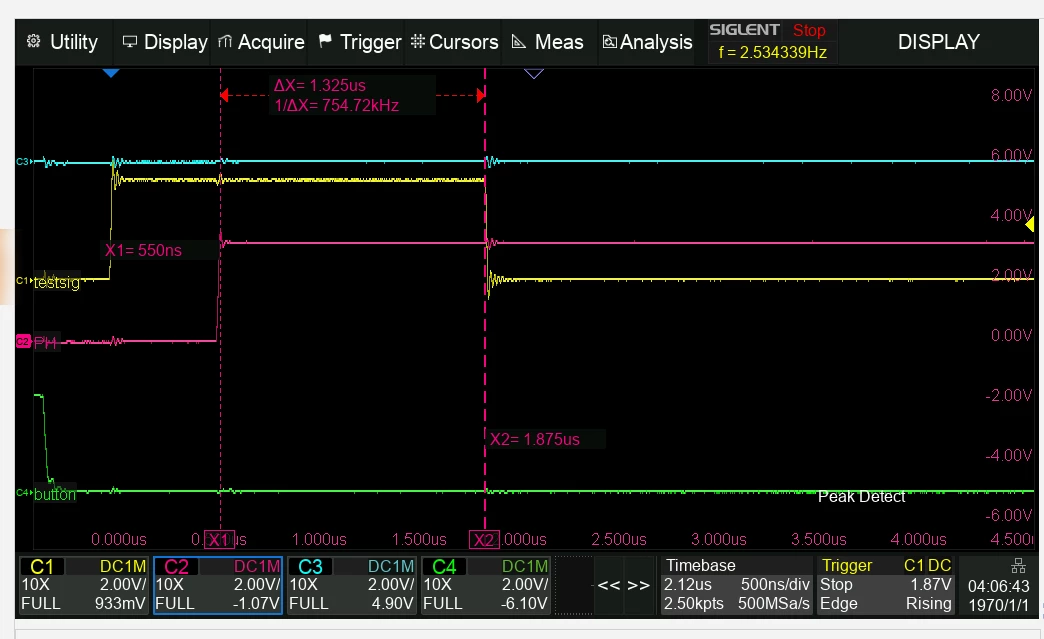
Task: Select the C3 channel offset marker
Action: point(24,162)
